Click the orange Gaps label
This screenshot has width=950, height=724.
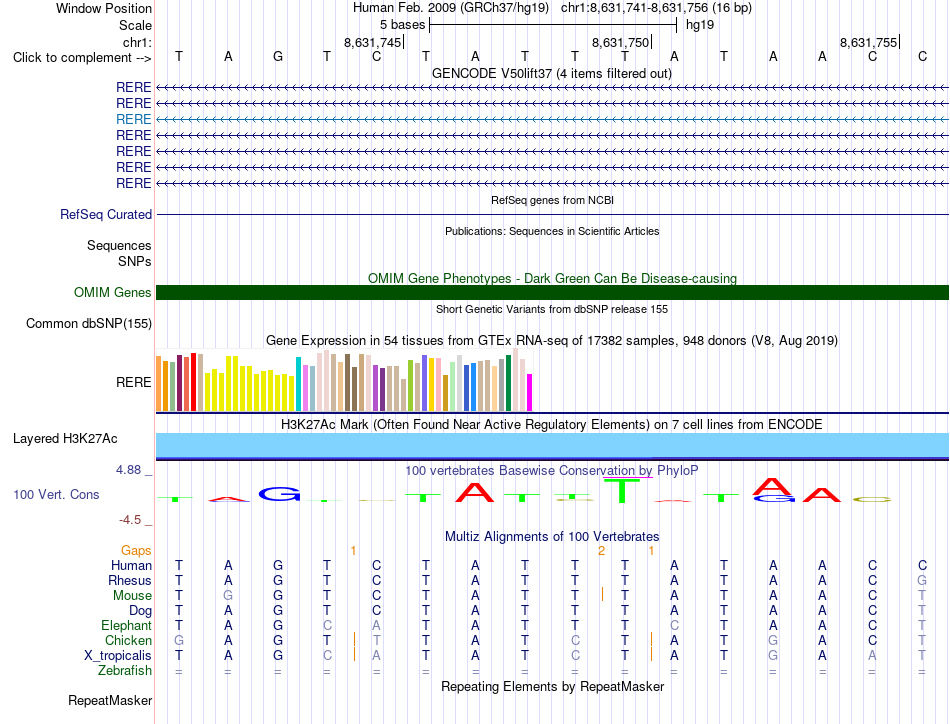[x=136, y=550]
